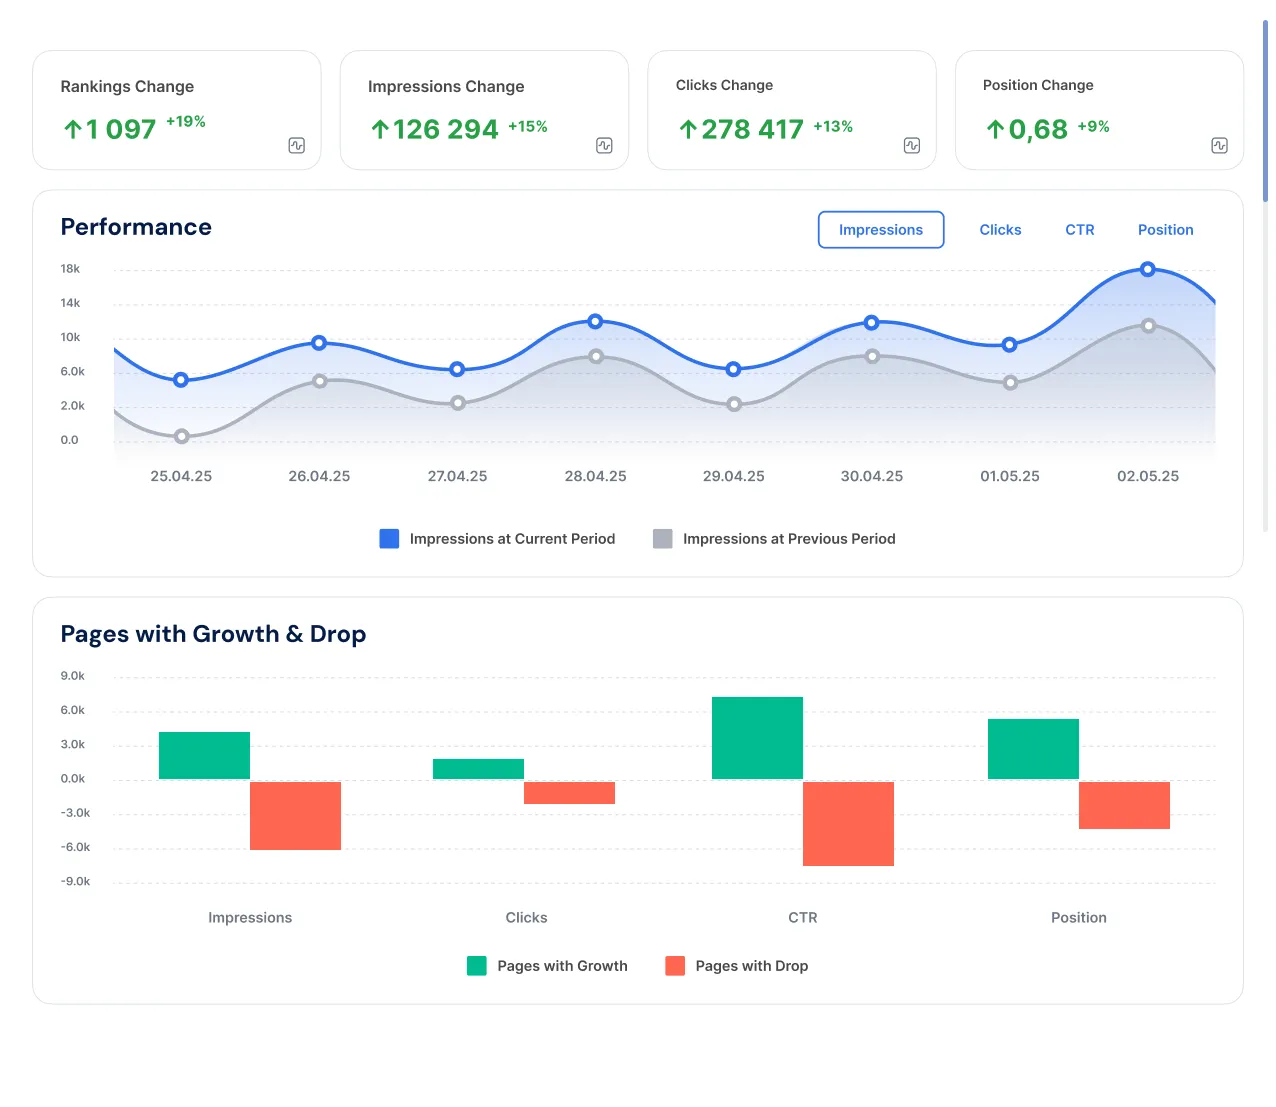The height and width of the screenshot is (1107, 1276).
Task: Click gray data point for 28.04.25
Action: click(596, 356)
